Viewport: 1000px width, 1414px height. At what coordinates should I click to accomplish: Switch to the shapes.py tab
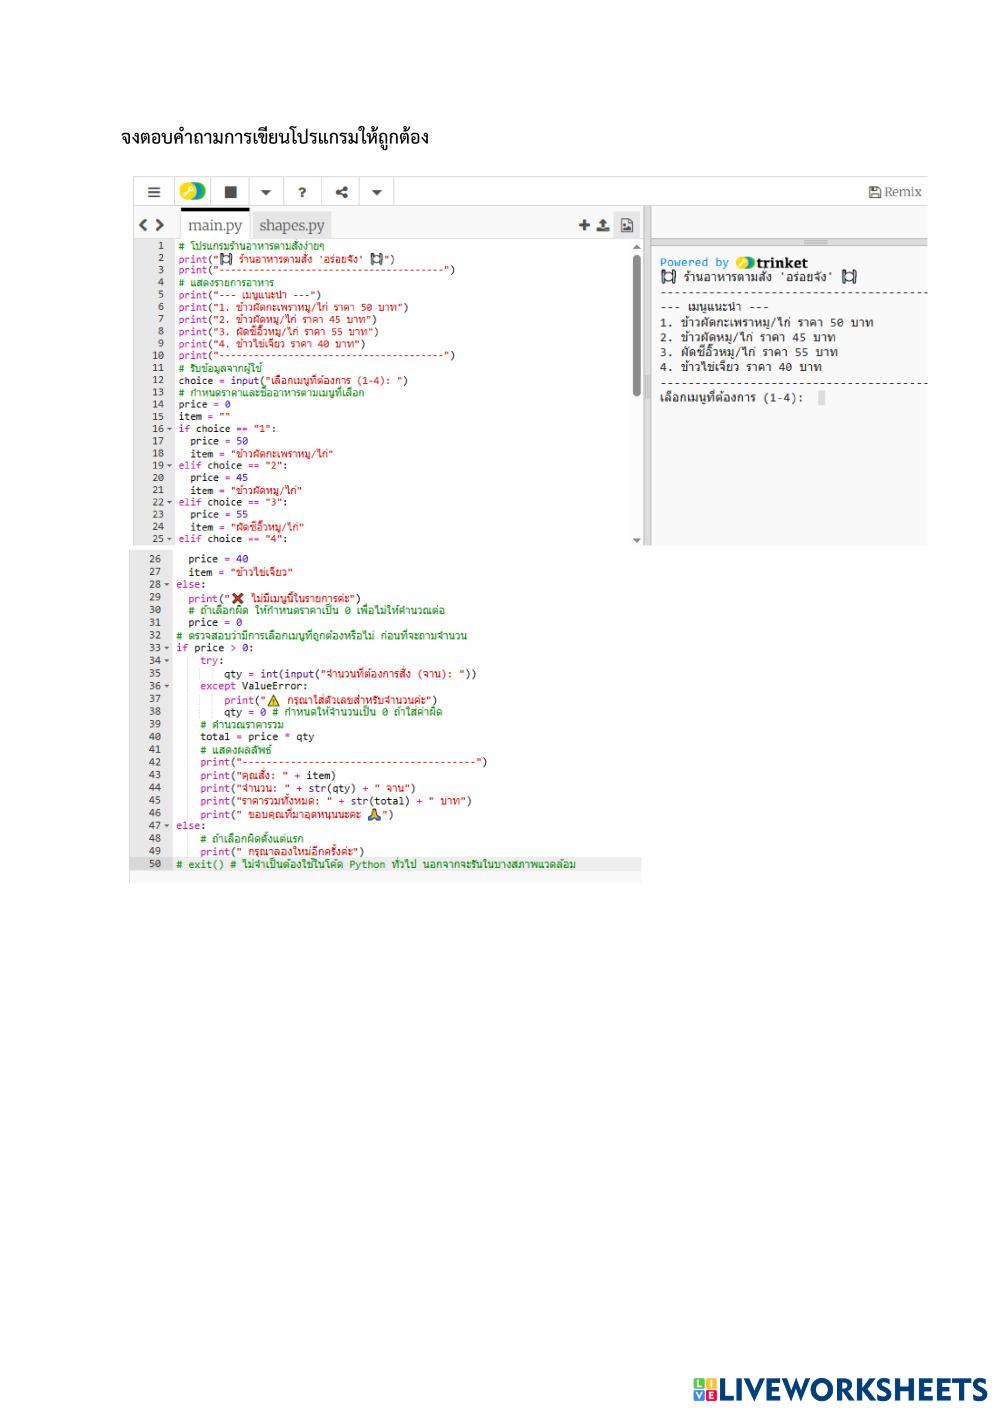pos(292,226)
